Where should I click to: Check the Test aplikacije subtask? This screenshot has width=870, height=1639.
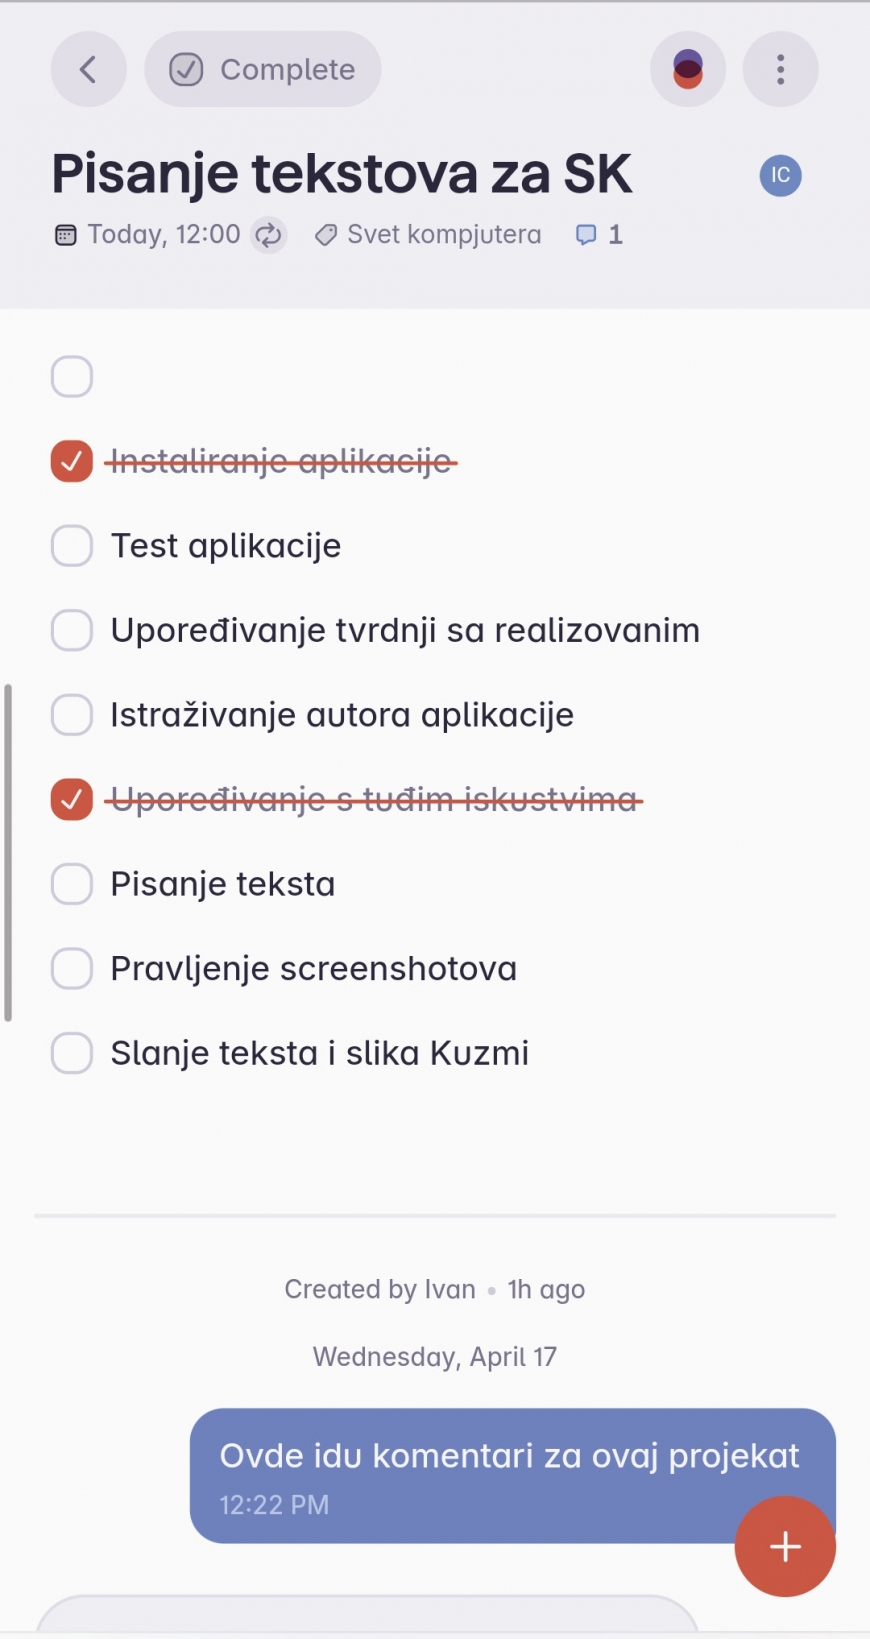[72, 546]
